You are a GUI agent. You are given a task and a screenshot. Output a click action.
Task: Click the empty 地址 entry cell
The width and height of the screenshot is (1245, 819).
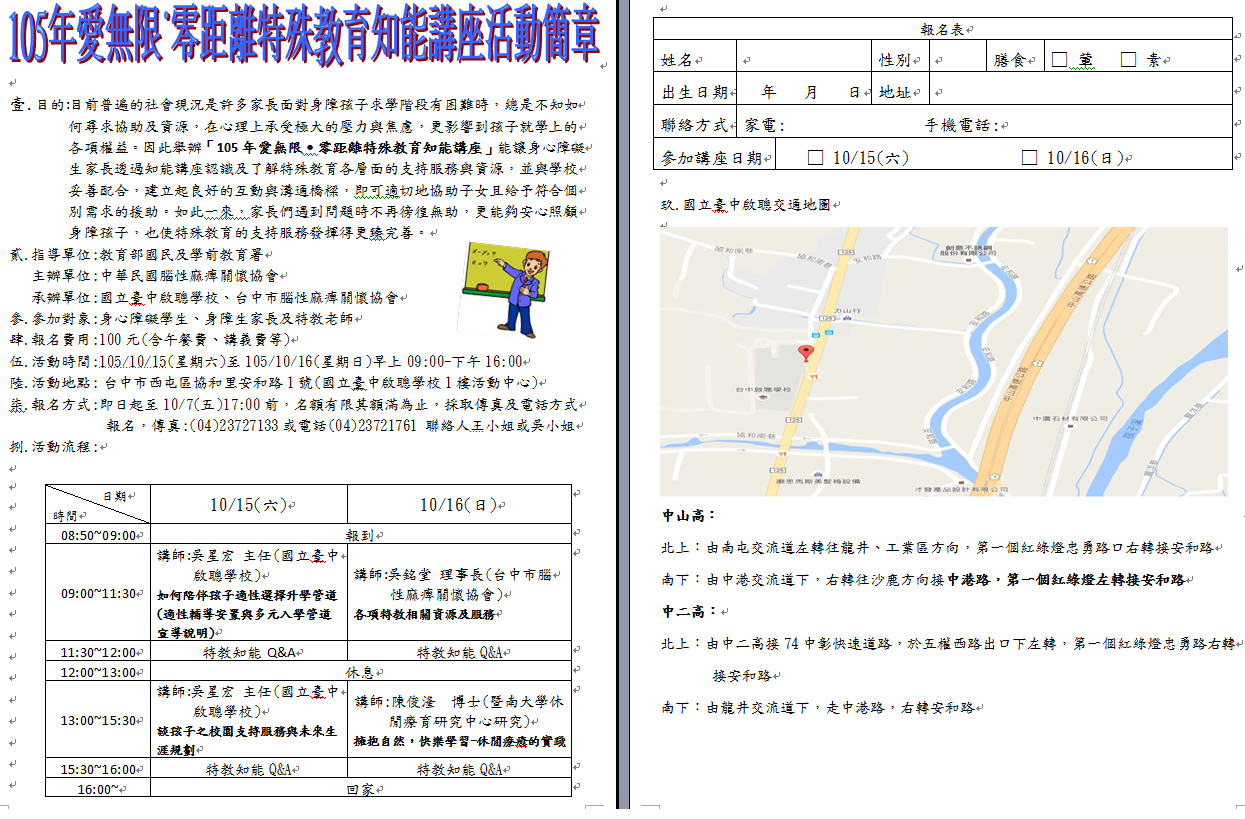(x=1080, y=93)
